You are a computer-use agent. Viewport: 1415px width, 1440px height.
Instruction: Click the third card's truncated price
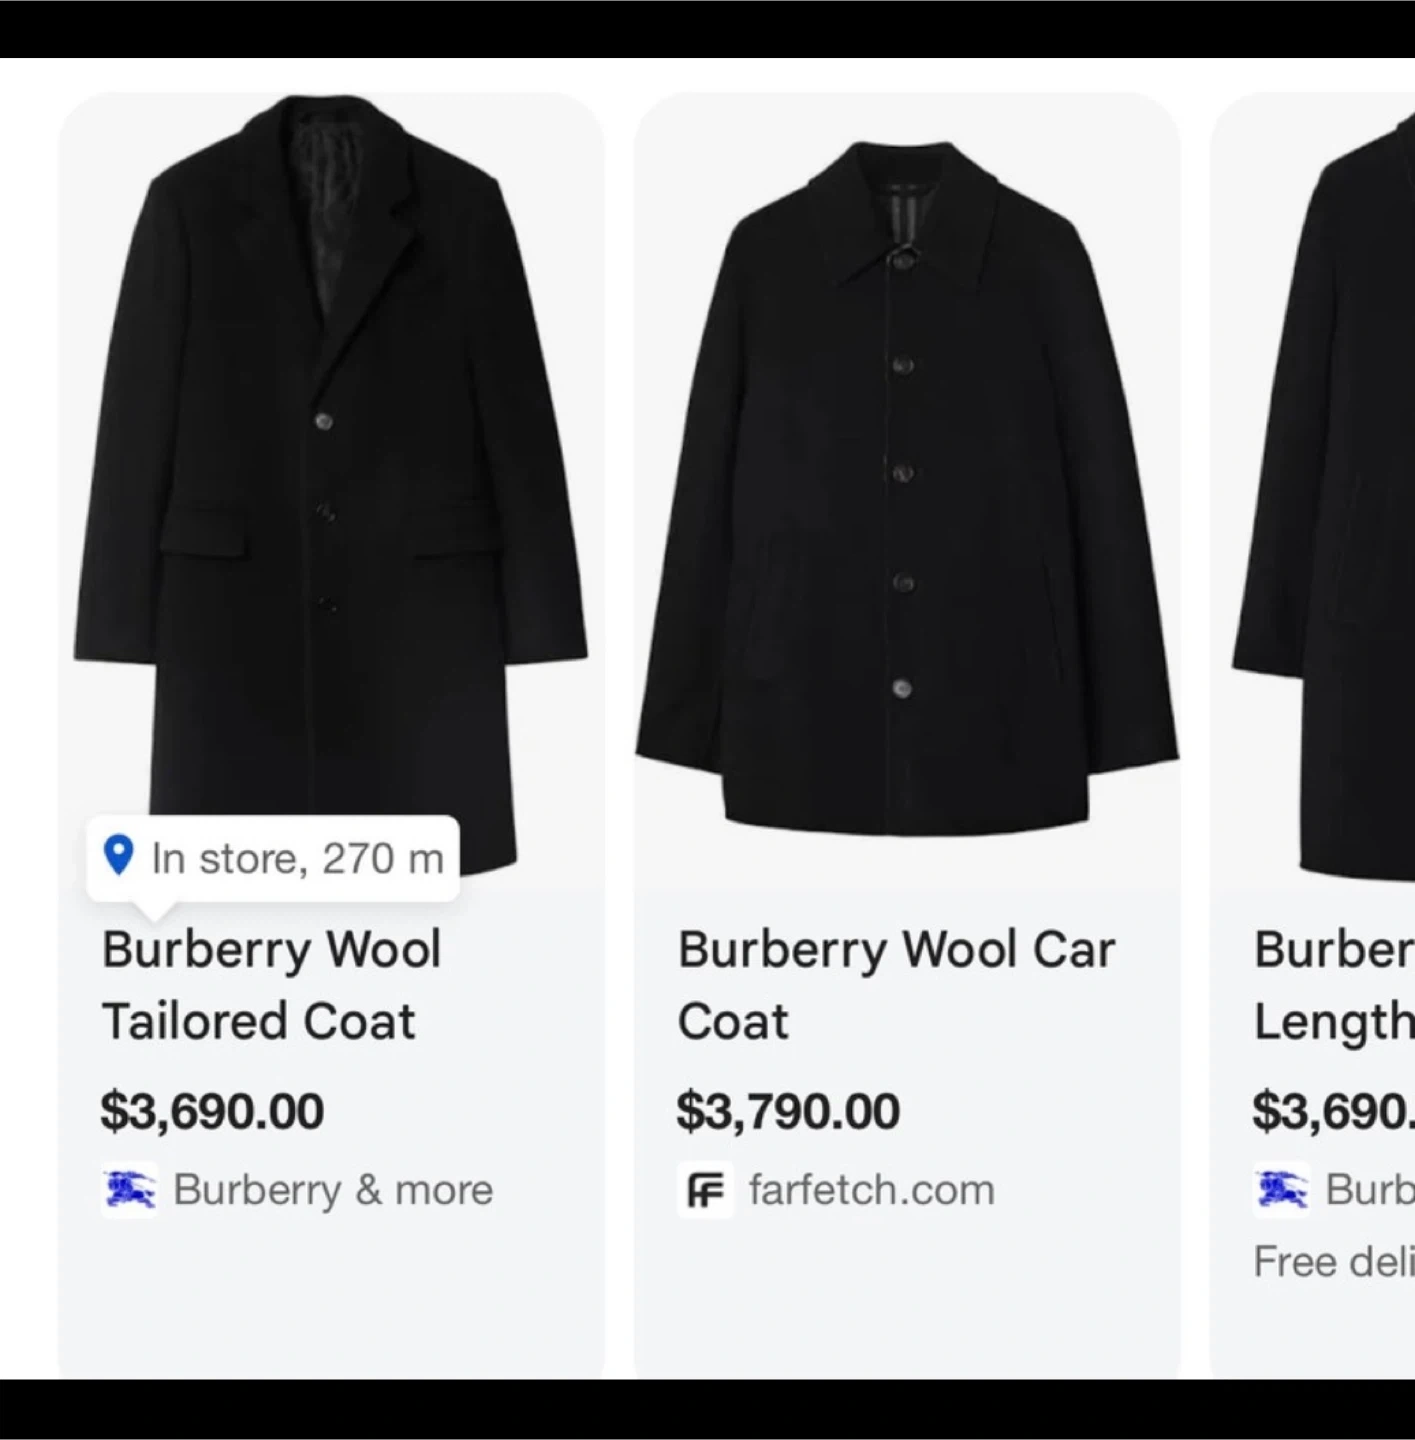click(1333, 1111)
